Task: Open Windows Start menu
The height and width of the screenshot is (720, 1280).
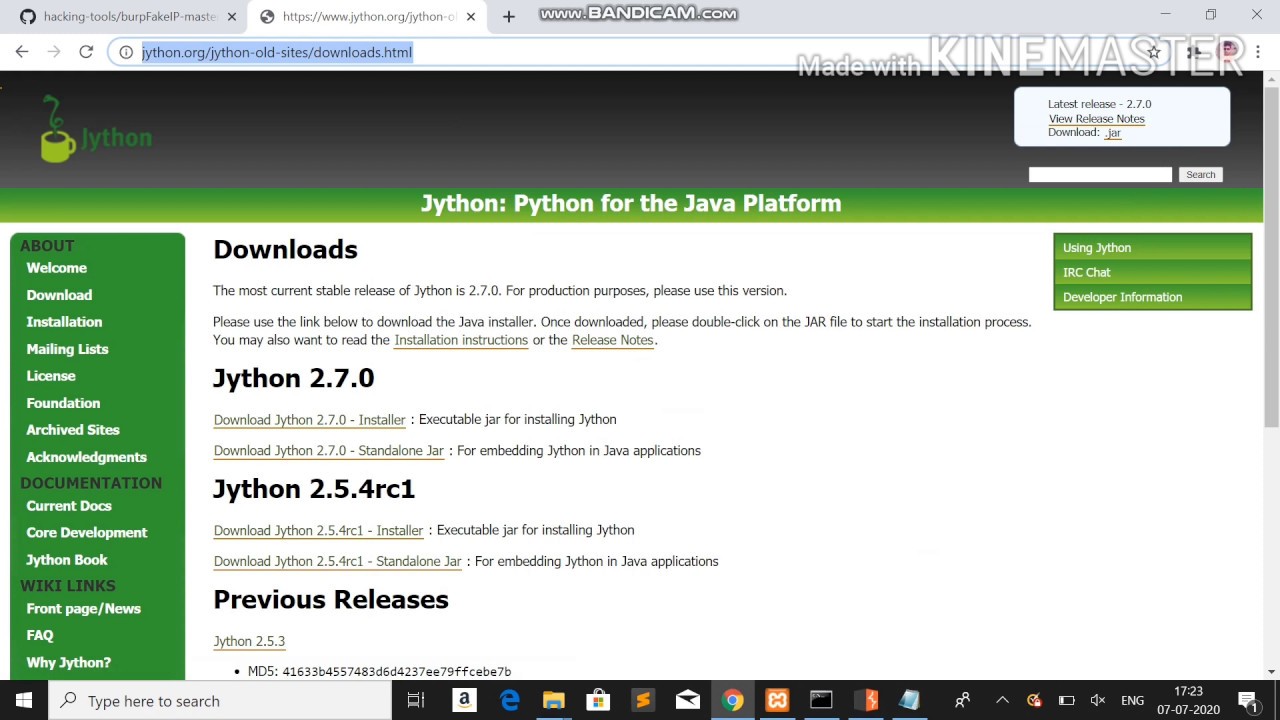Action: (x=24, y=700)
